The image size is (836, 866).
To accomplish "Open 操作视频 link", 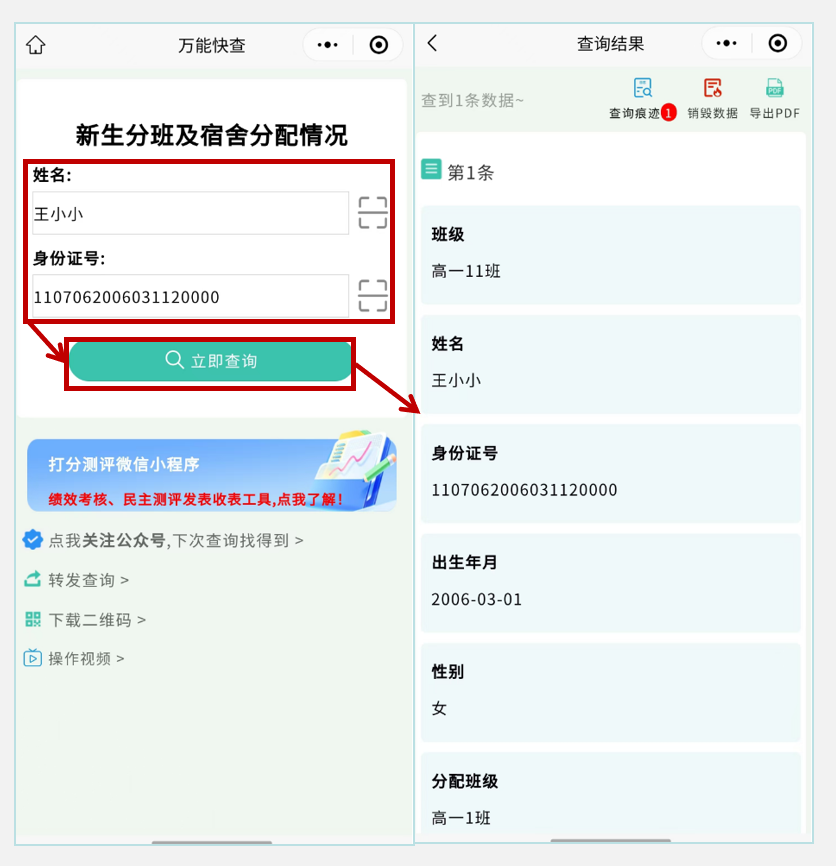I will (x=86, y=658).
